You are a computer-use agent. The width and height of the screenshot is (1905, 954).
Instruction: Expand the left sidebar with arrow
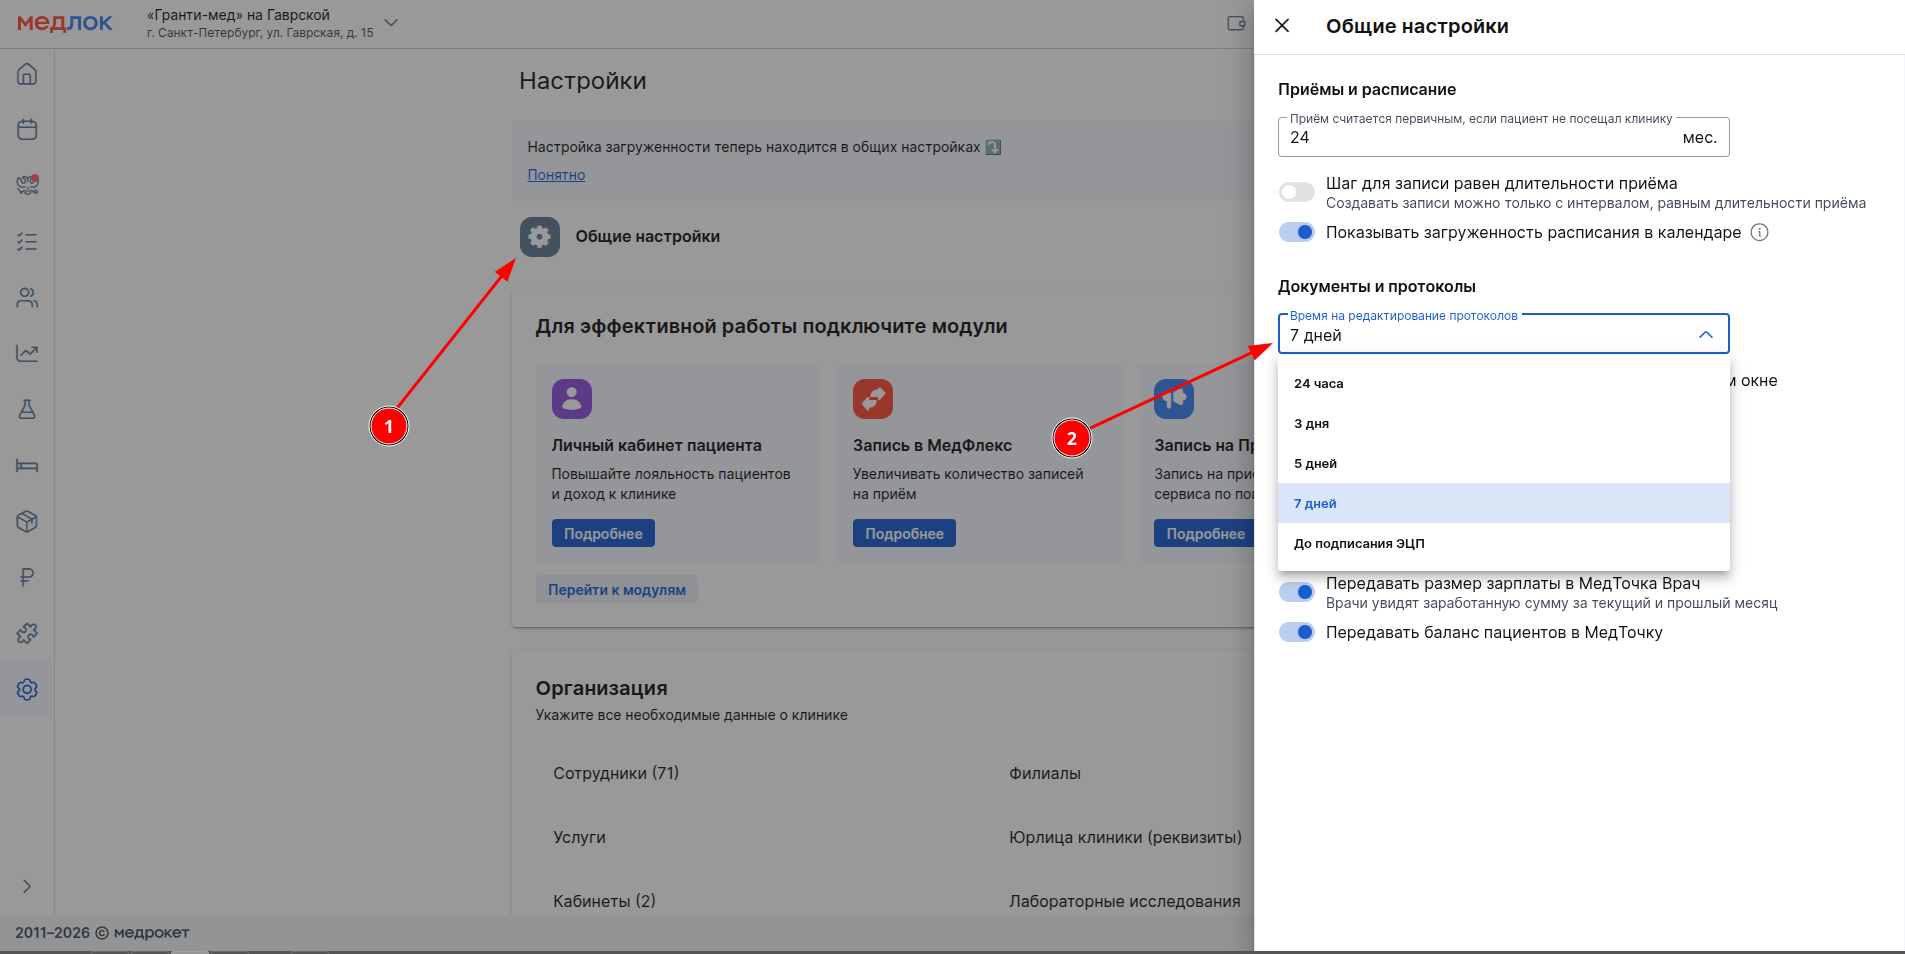pyautogui.click(x=27, y=886)
